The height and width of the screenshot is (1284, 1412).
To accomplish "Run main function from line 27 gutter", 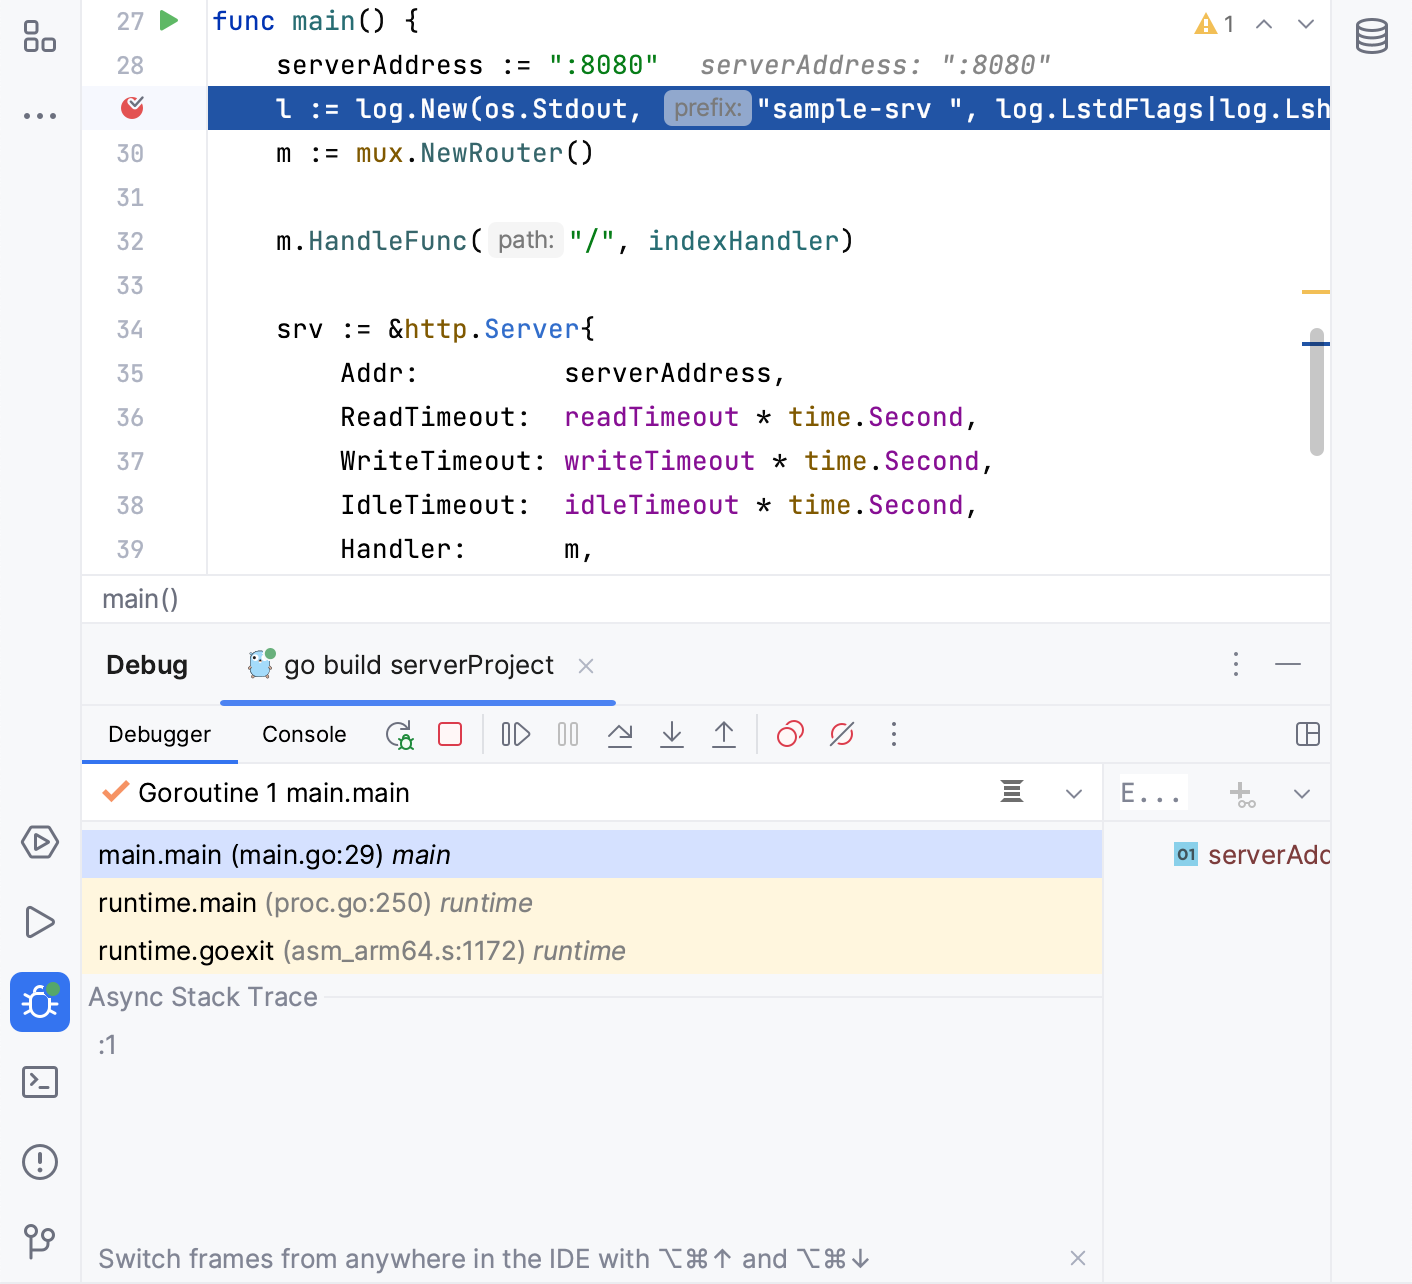I will (167, 20).
